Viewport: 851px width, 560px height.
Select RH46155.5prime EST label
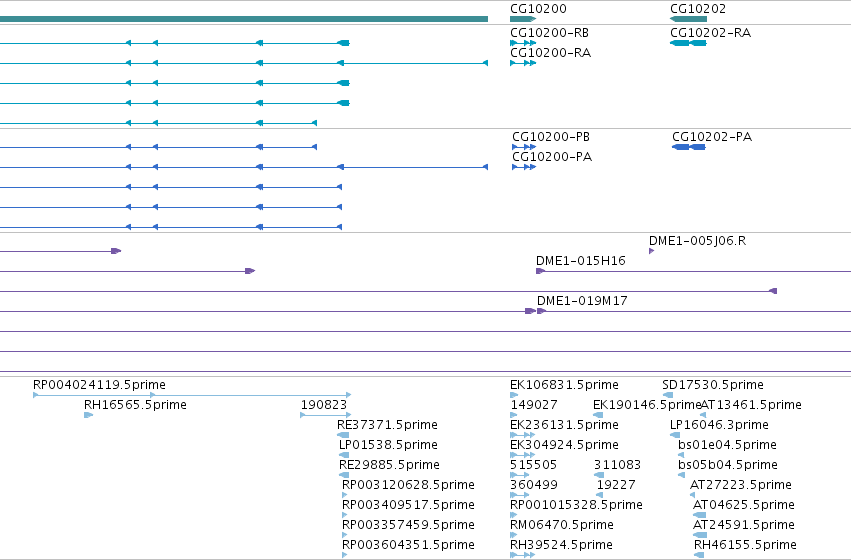coord(746,545)
